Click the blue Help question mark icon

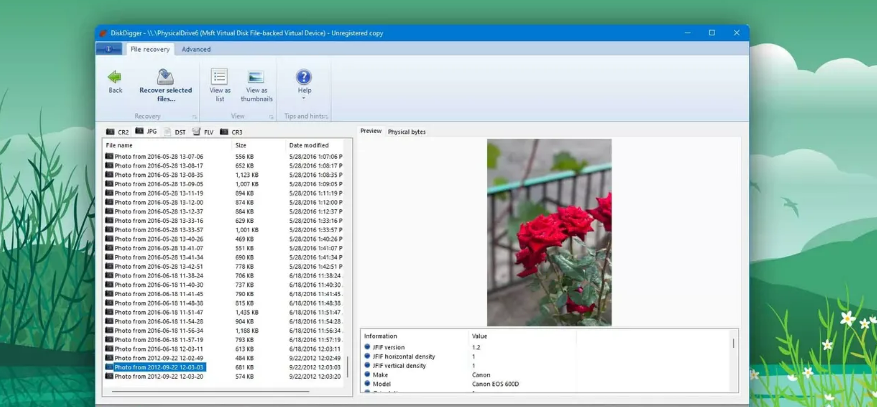(x=303, y=76)
